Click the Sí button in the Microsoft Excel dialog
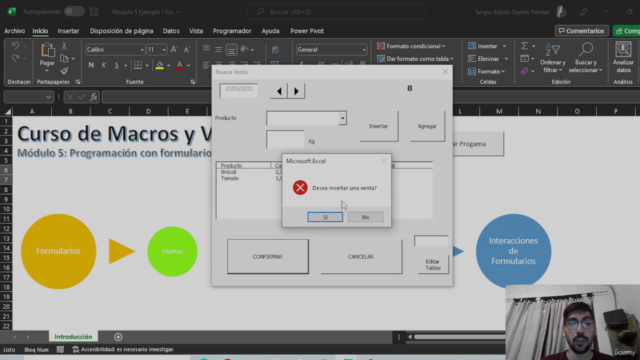Image resolution: width=640 pixels, height=360 pixels. point(325,217)
